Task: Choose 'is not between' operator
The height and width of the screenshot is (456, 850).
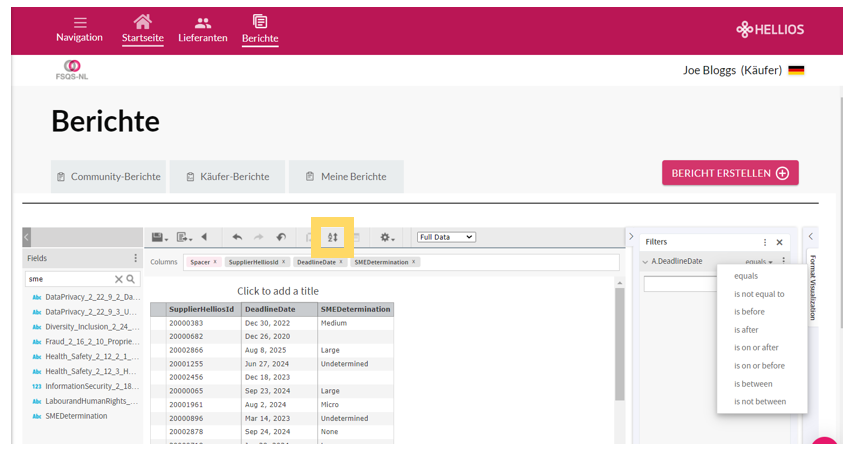Action: click(760, 402)
